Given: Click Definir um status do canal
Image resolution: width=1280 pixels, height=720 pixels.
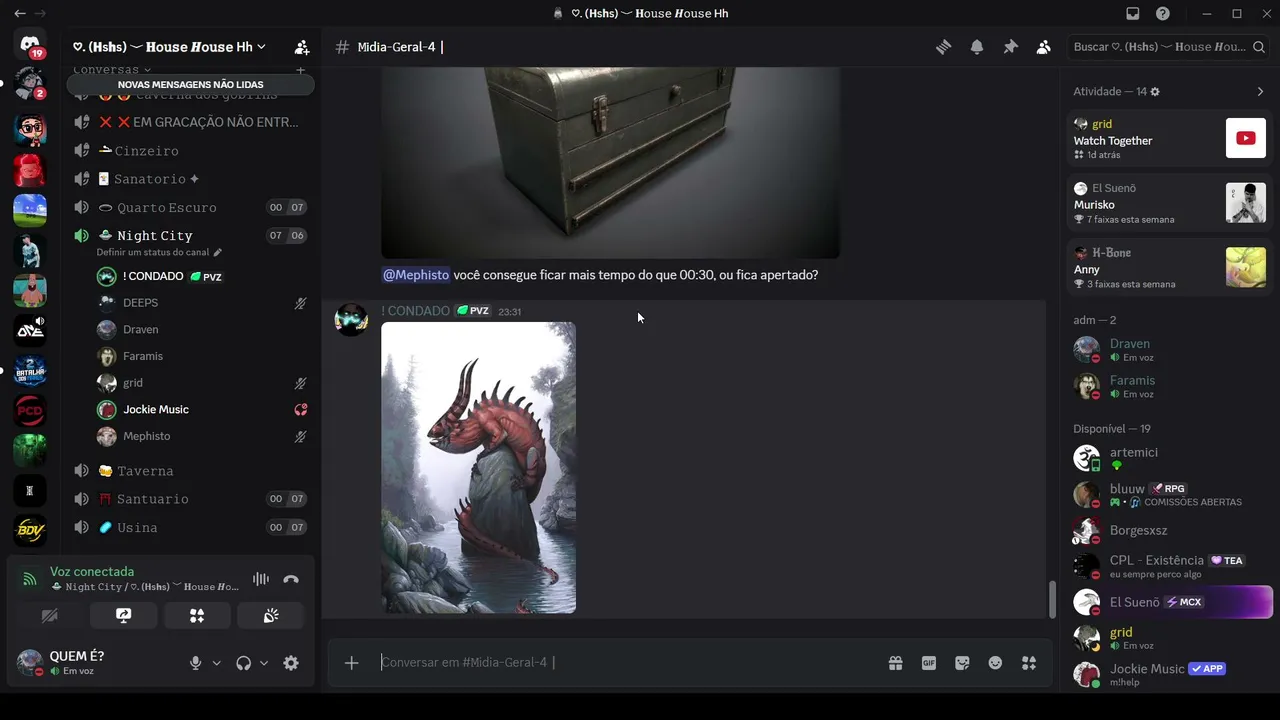Looking at the screenshot, I should (159, 253).
